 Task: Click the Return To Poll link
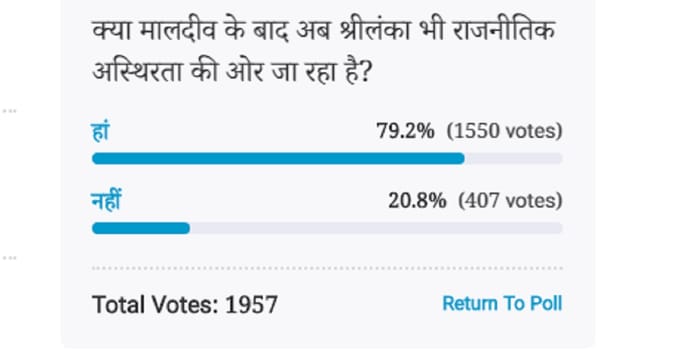(x=502, y=304)
